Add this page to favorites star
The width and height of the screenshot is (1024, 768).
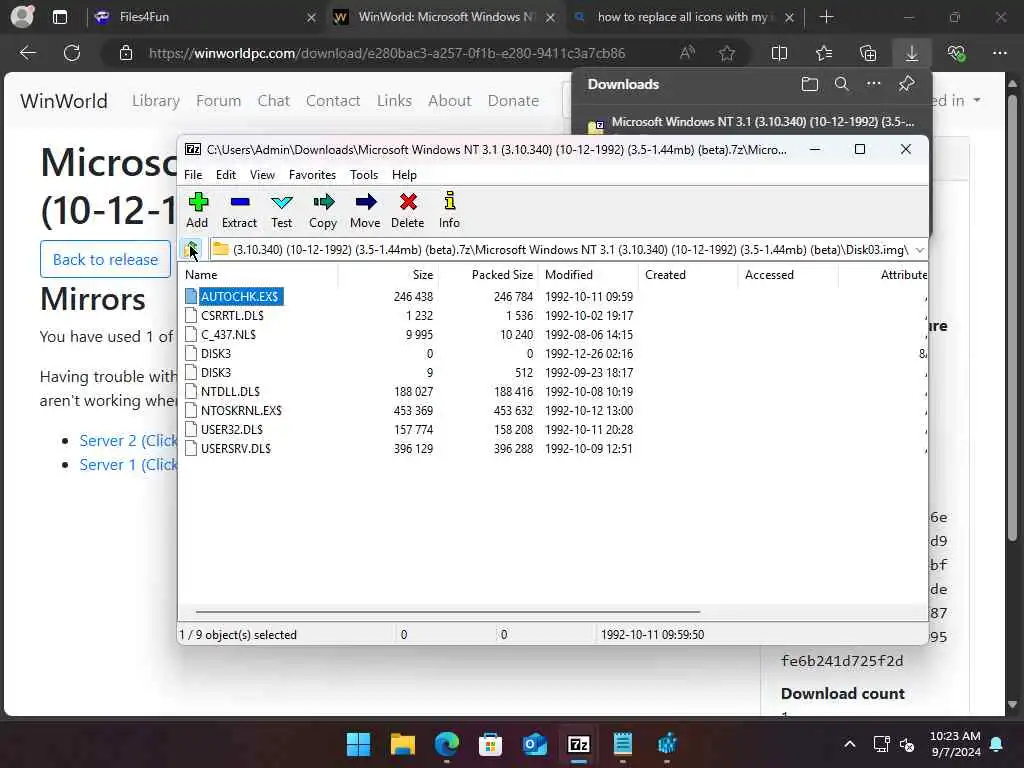(x=727, y=53)
